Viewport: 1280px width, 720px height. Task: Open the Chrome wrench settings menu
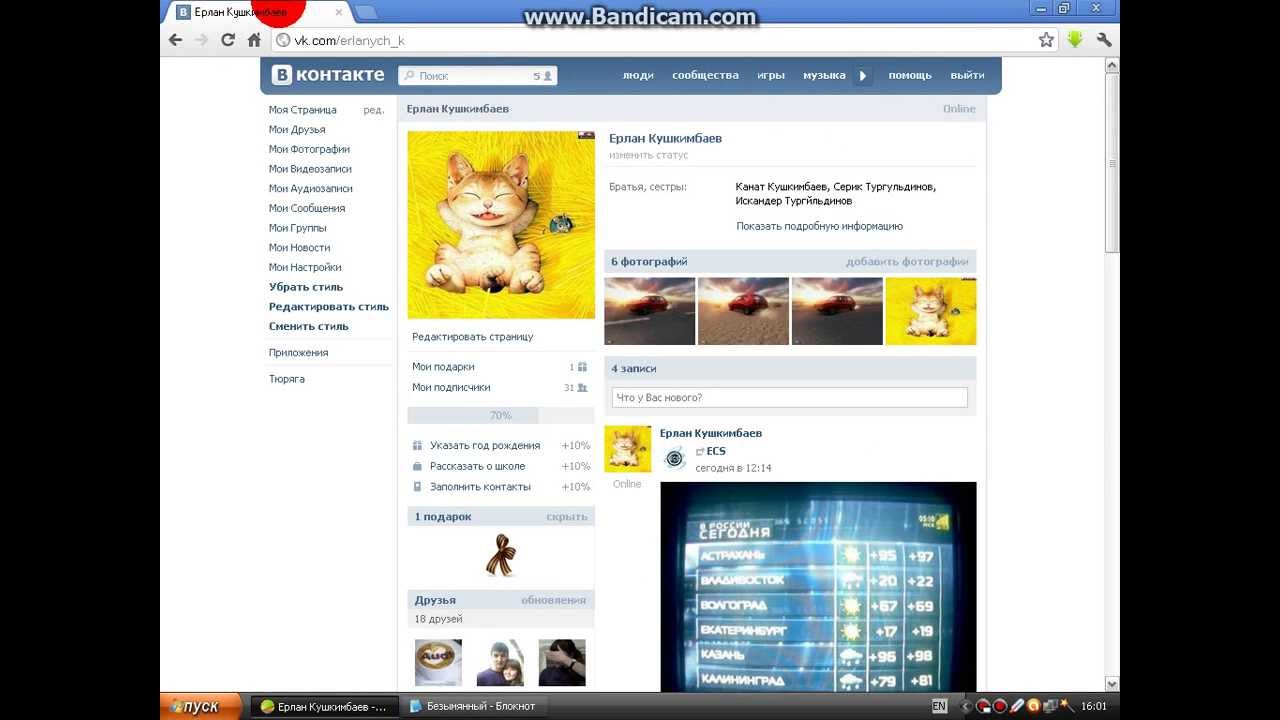point(1104,40)
